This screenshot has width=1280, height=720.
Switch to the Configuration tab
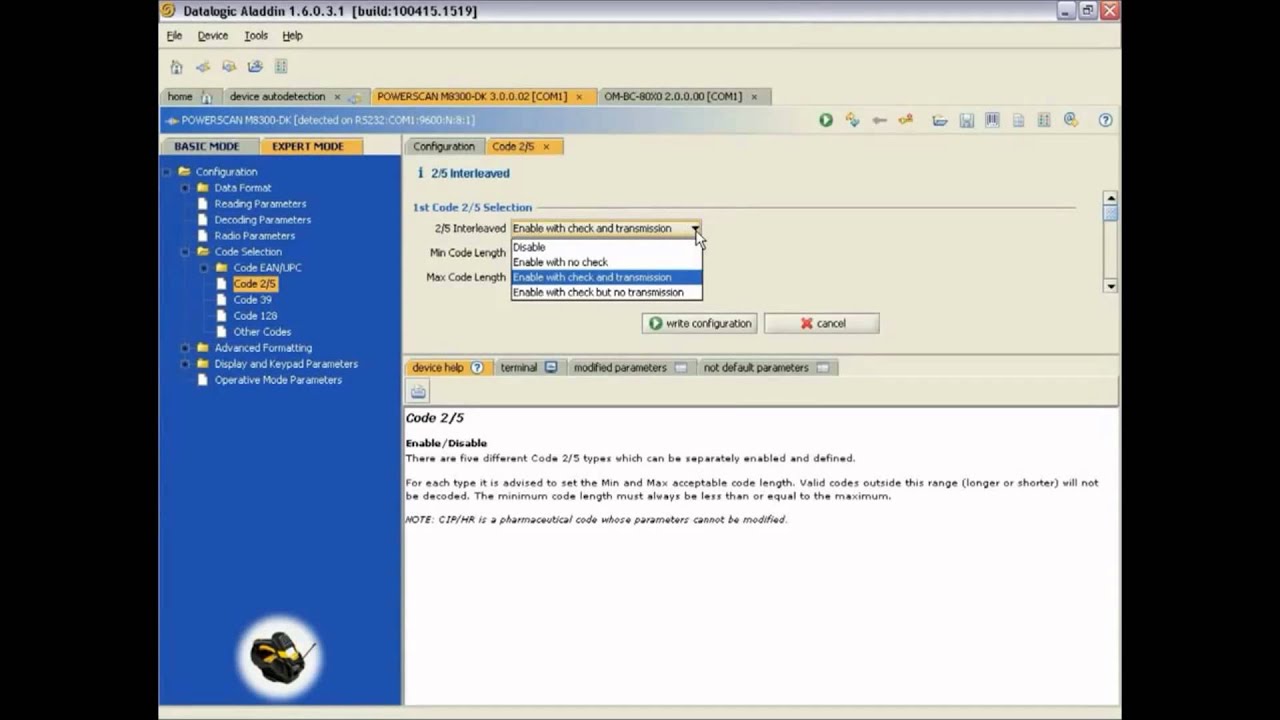pyautogui.click(x=444, y=147)
